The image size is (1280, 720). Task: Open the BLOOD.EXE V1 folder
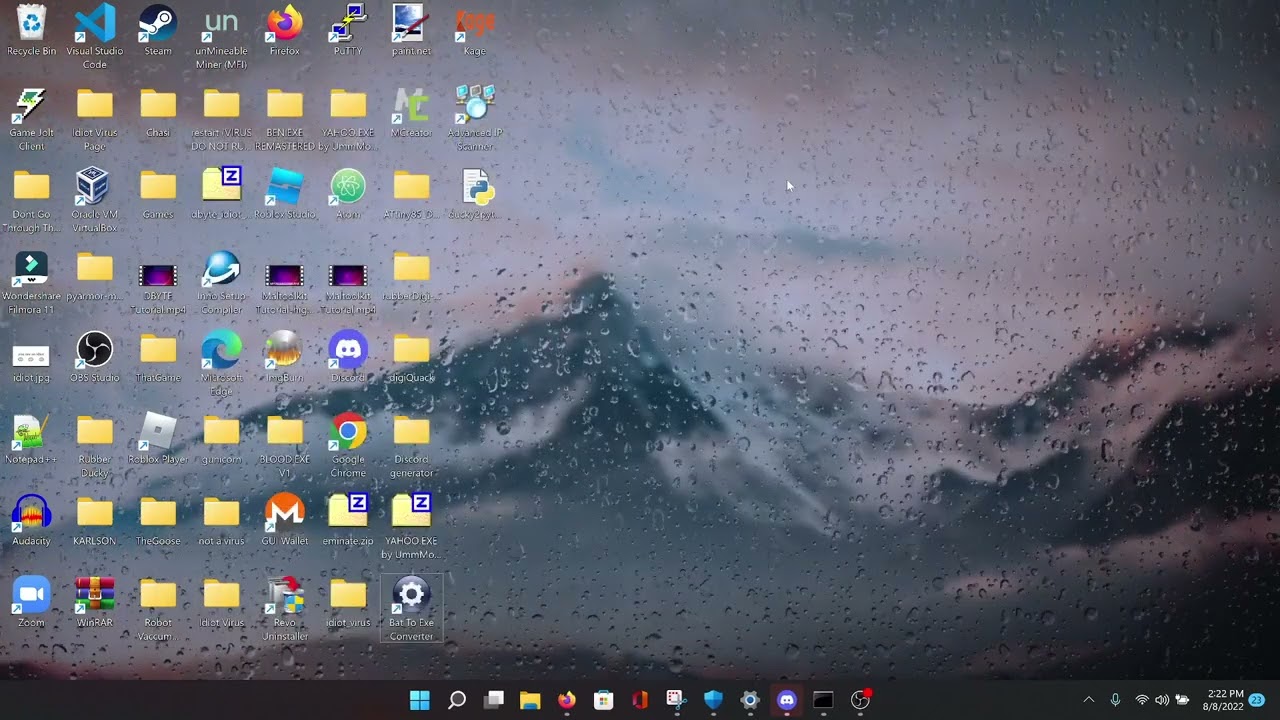pos(285,447)
